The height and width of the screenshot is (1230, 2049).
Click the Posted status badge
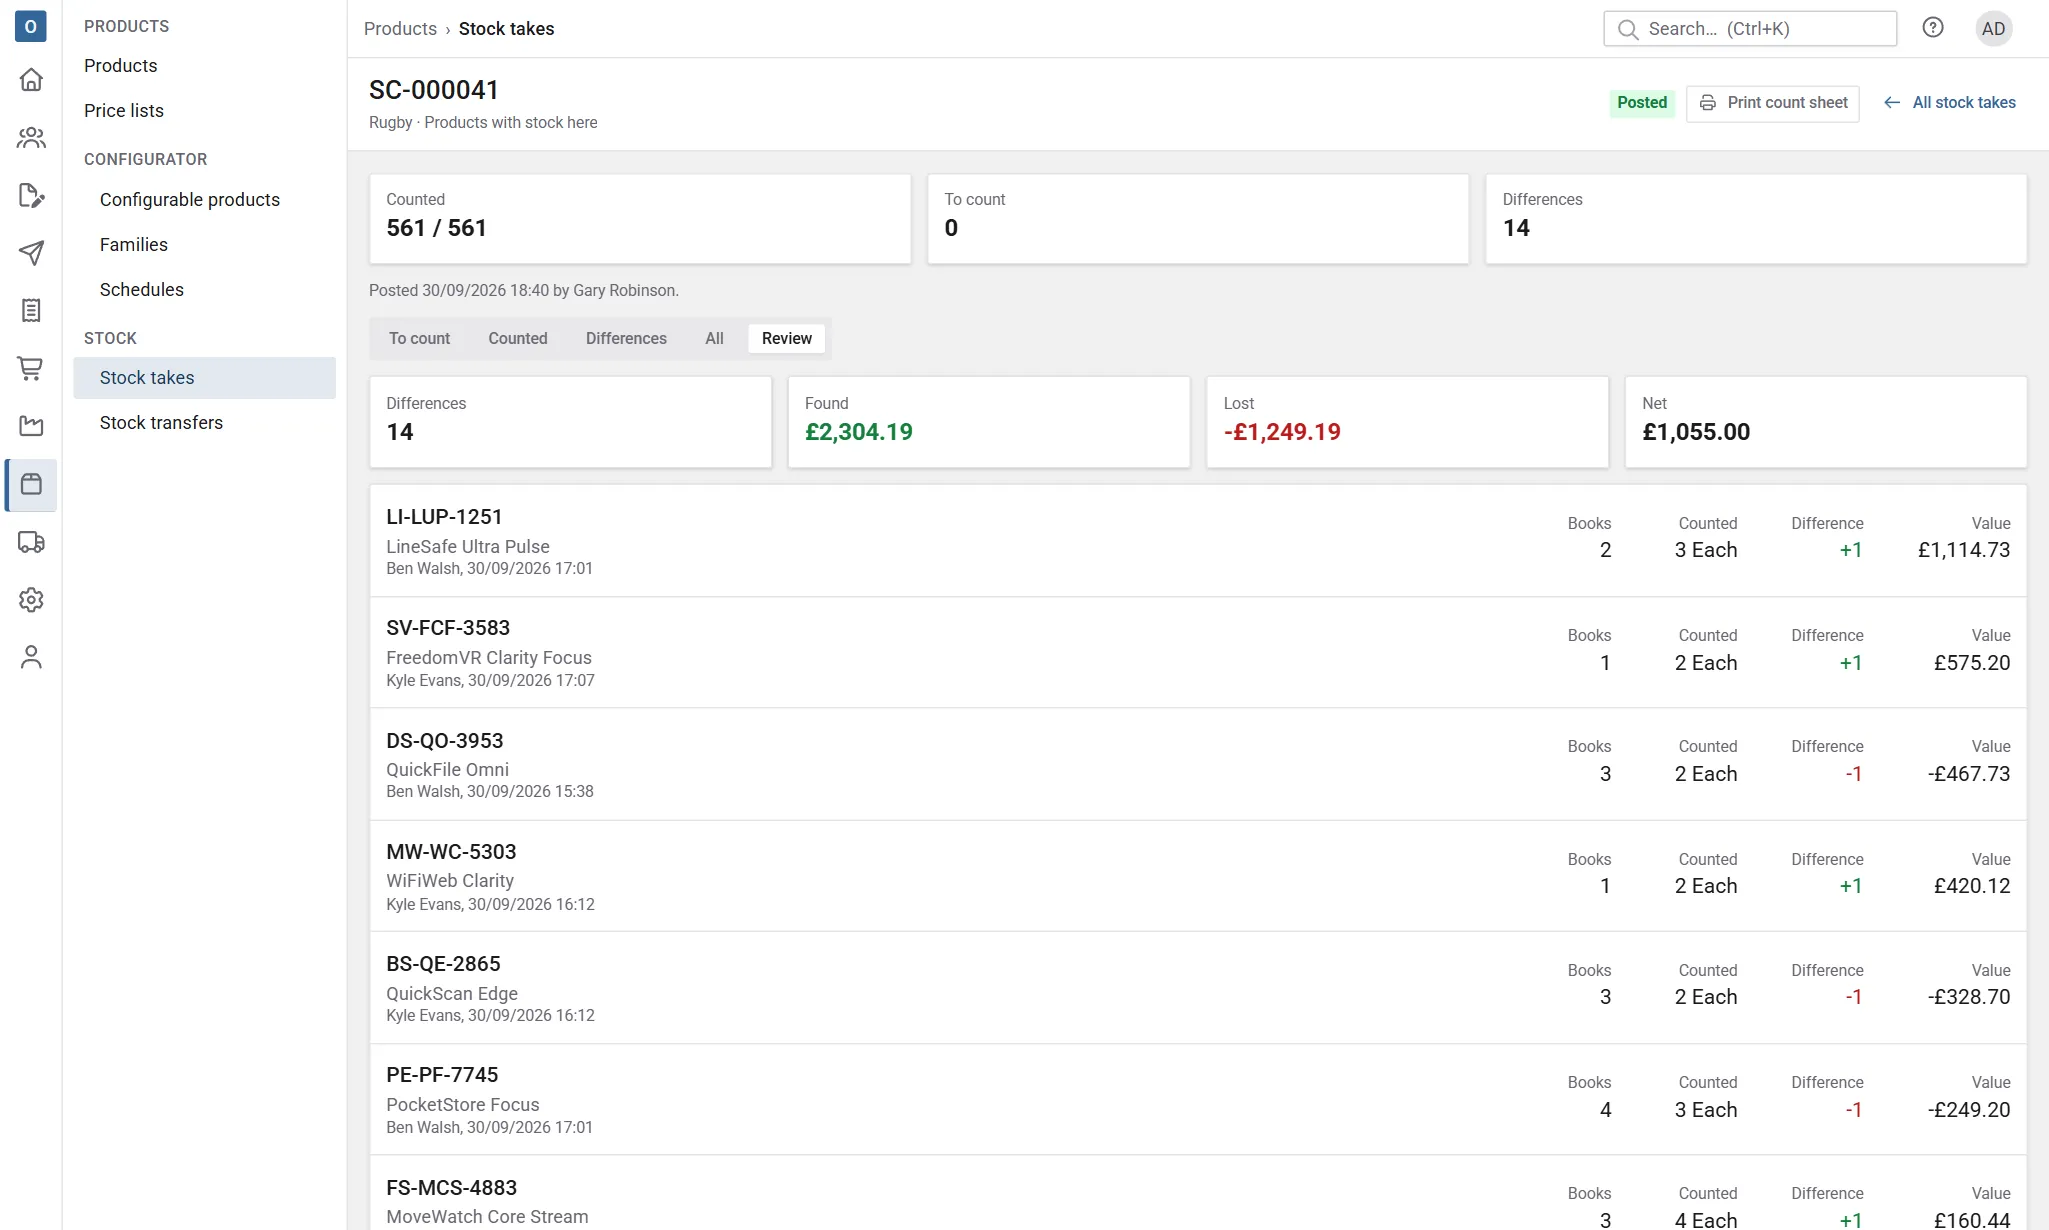(x=1641, y=103)
